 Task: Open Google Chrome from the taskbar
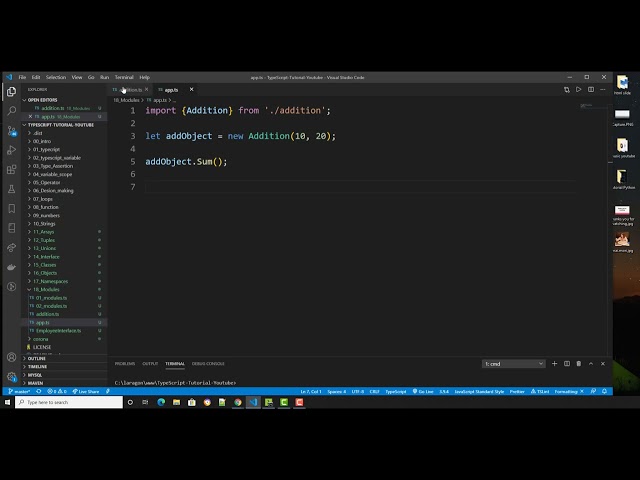238,402
